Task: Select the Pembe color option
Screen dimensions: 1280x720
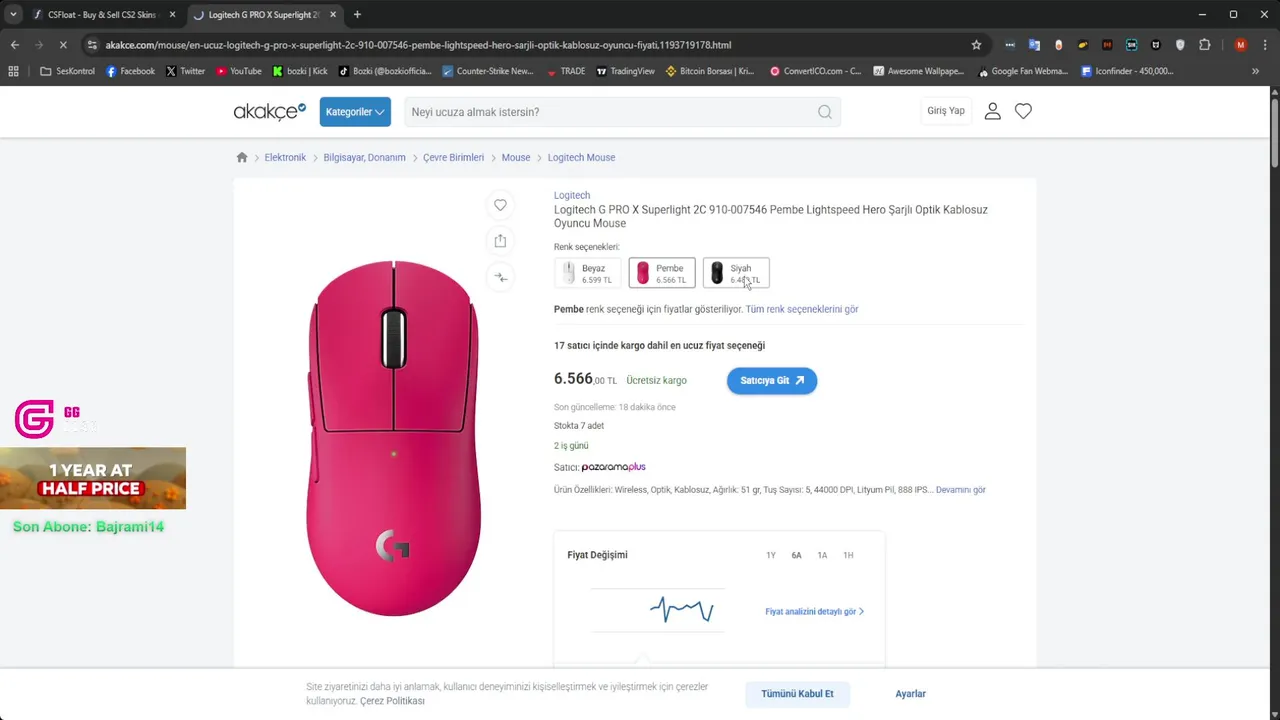Action: tap(662, 273)
